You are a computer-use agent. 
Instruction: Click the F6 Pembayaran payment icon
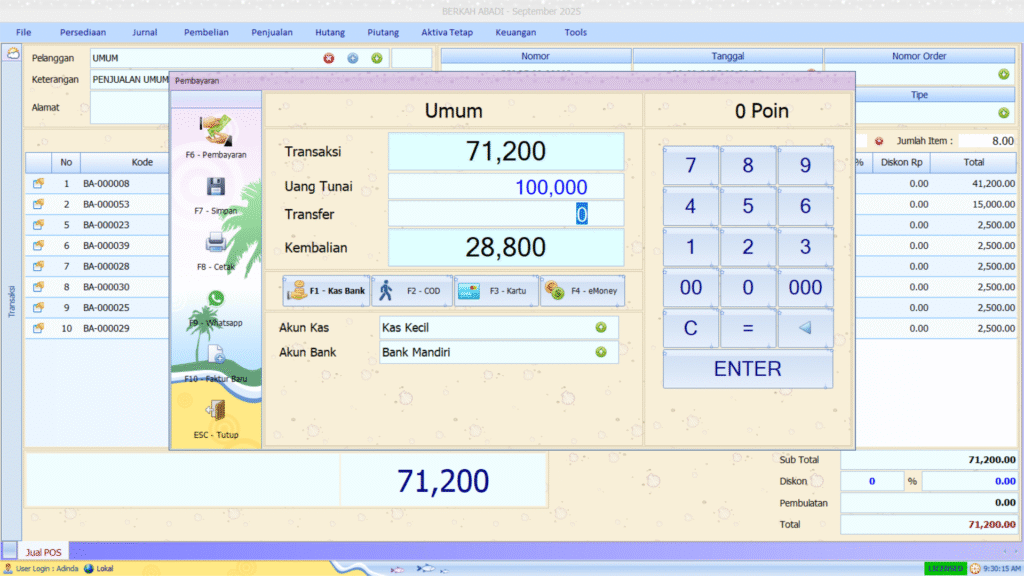coord(216,130)
